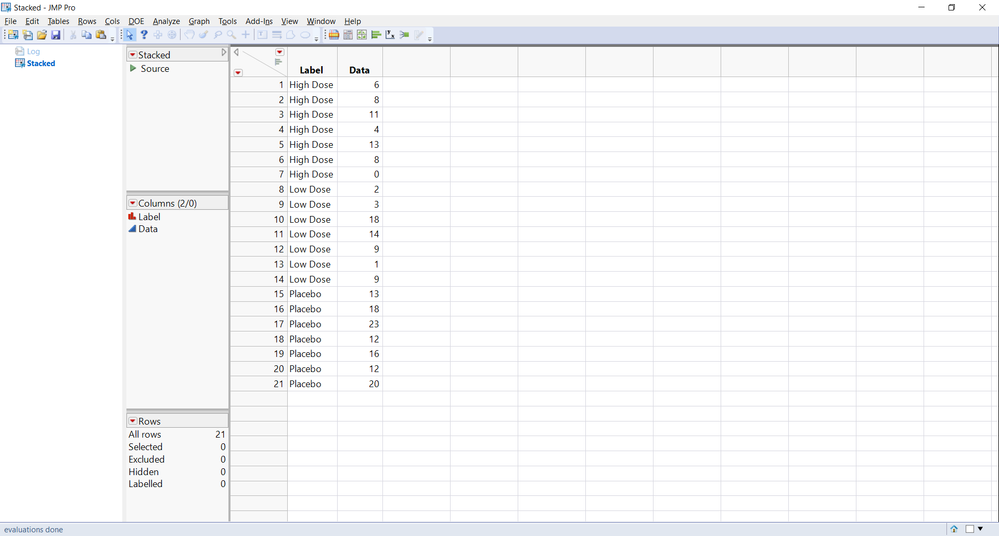Select the Lines drawing tool
Viewport: 999px width, 536px height.
[x=277, y=35]
